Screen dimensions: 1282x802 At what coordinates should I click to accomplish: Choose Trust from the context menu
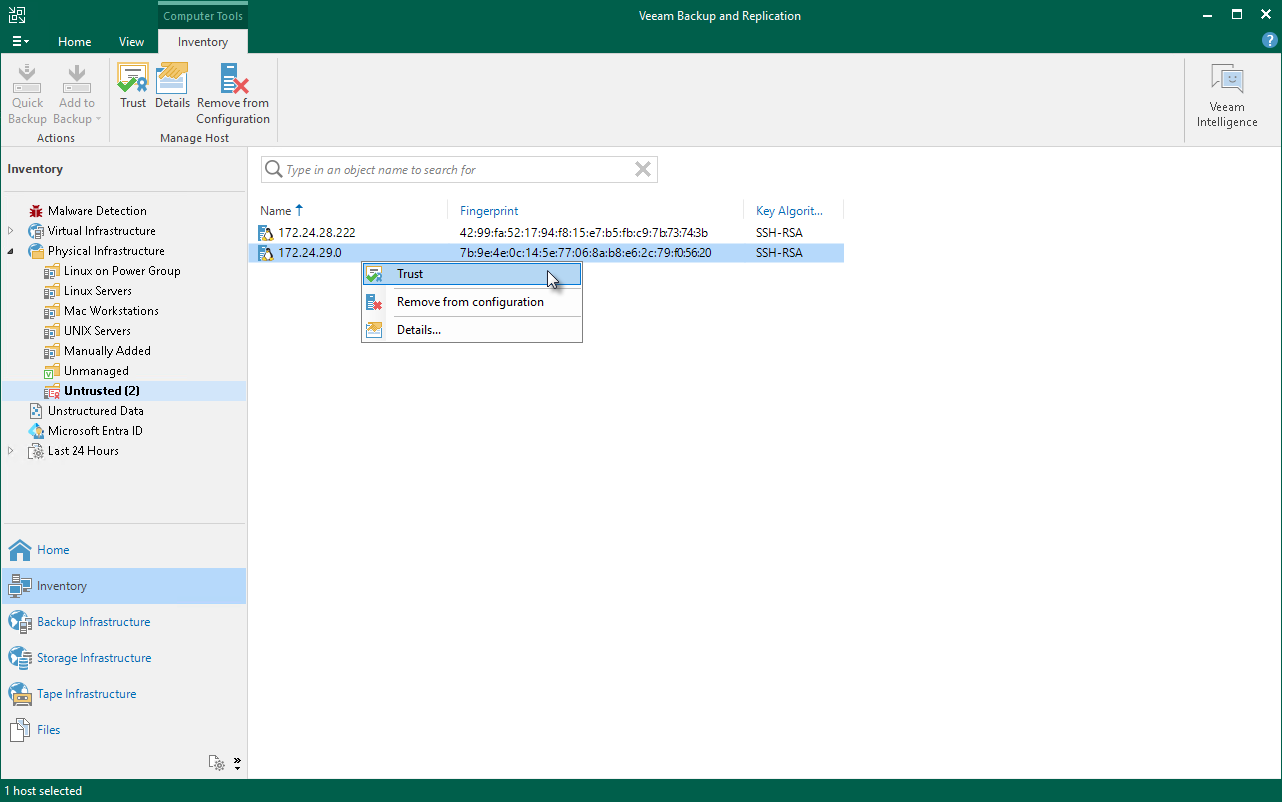coord(472,274)
